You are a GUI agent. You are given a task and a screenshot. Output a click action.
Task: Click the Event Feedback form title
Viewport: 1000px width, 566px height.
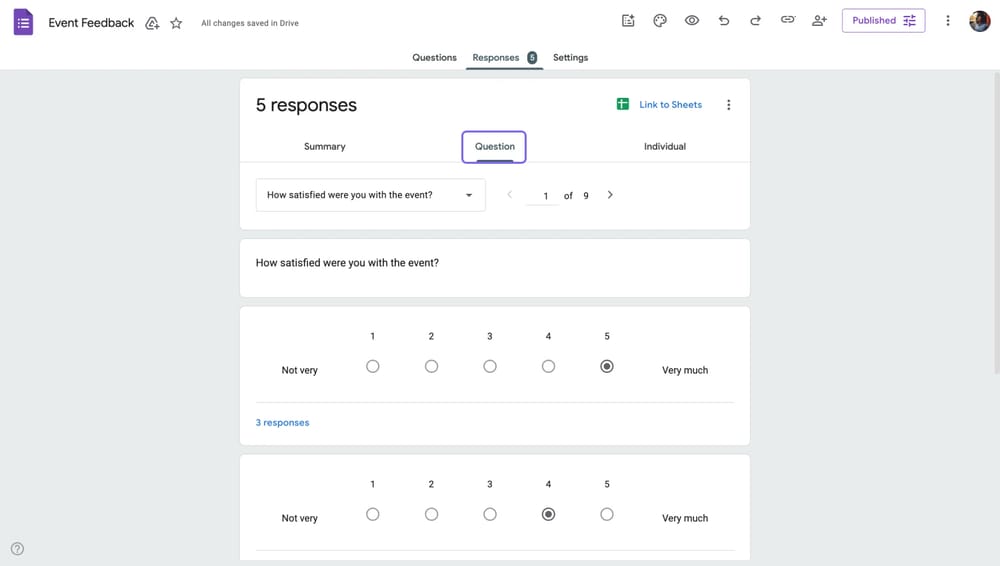point(91,23)
